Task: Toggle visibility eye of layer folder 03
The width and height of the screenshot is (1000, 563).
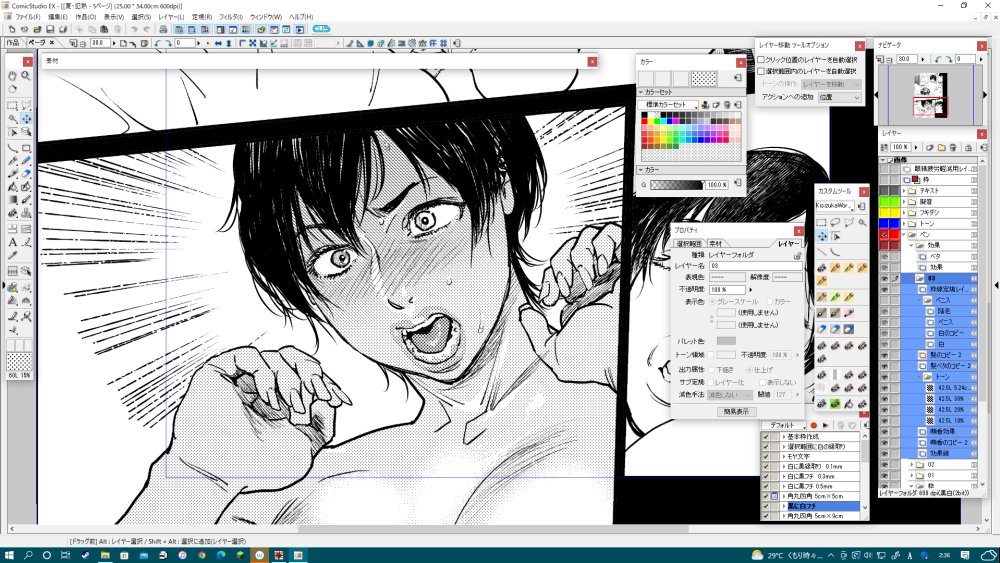Action: [885, 279]
